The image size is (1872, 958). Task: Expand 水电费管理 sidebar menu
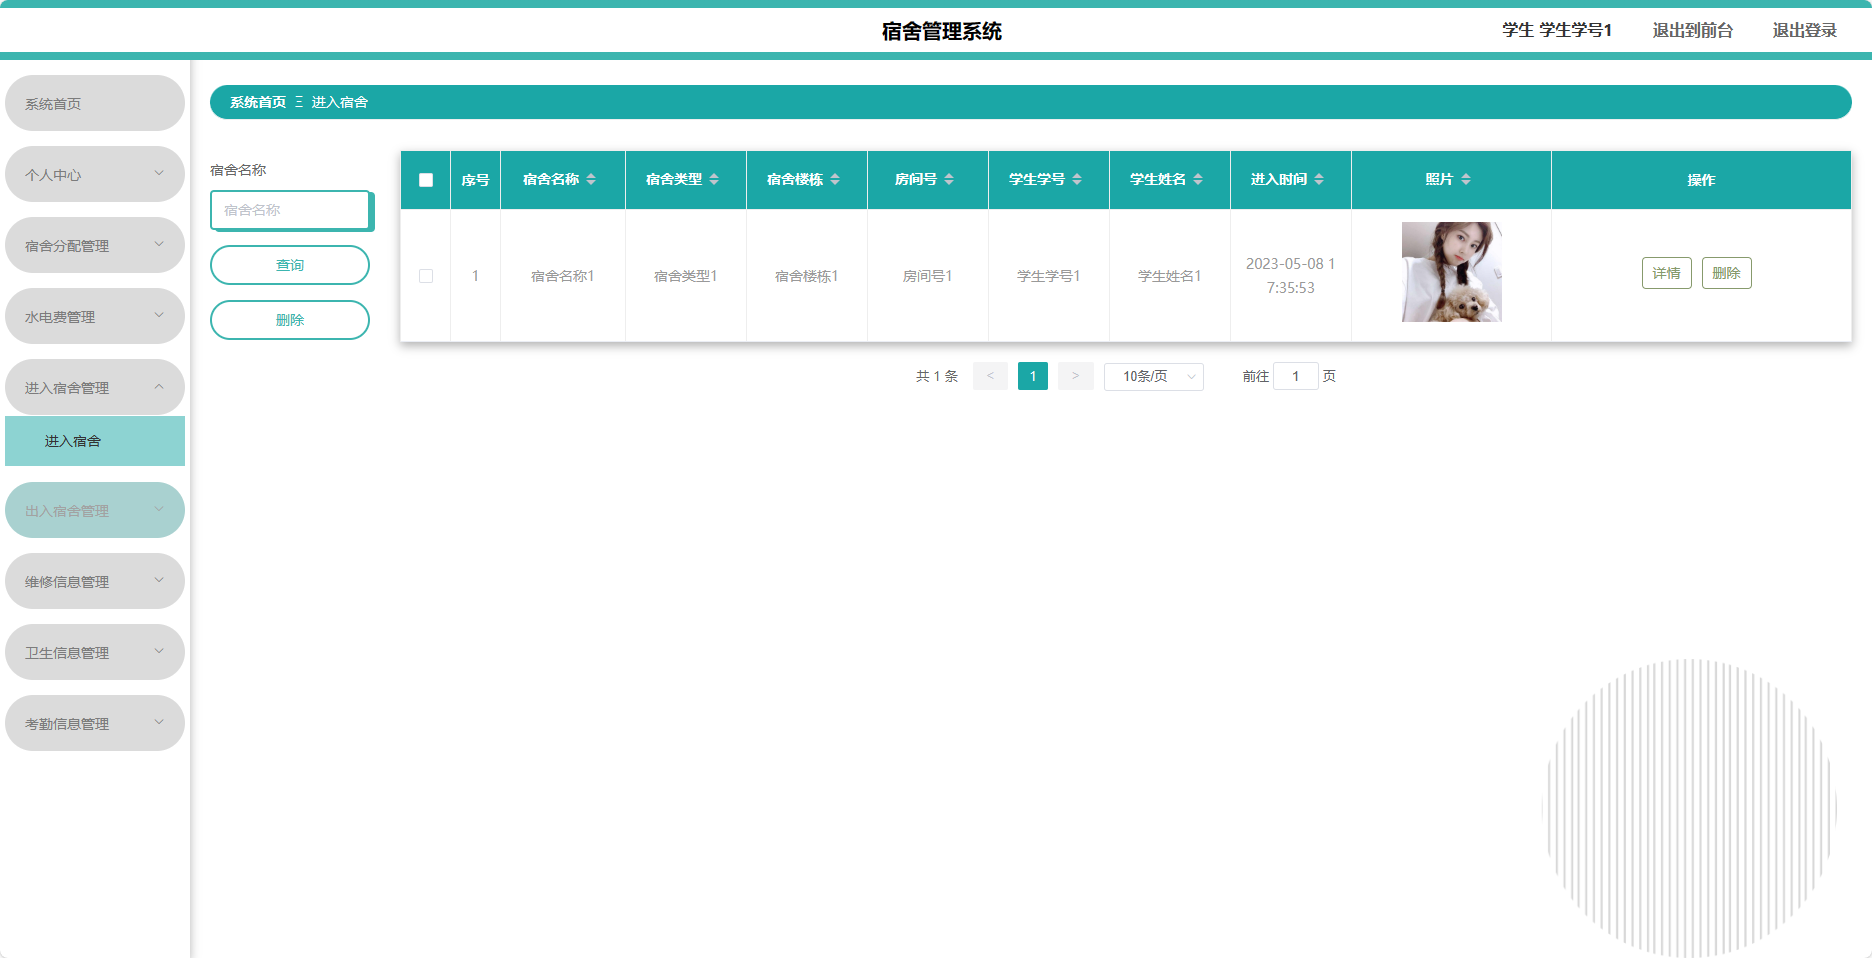(95, 316)
